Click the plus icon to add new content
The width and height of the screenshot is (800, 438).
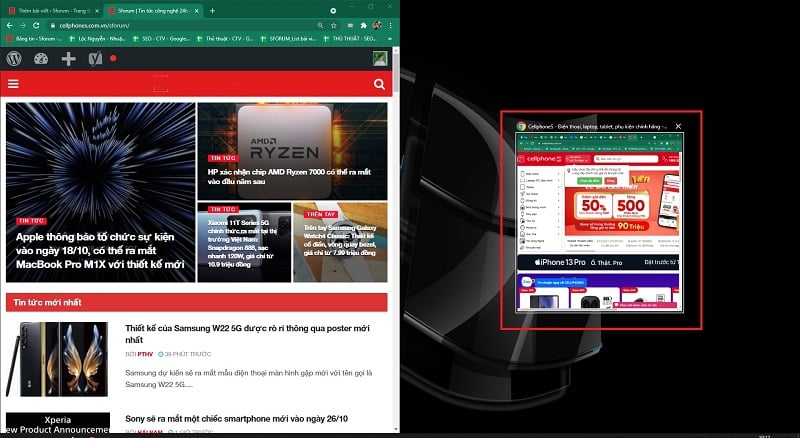click(68, 59)
